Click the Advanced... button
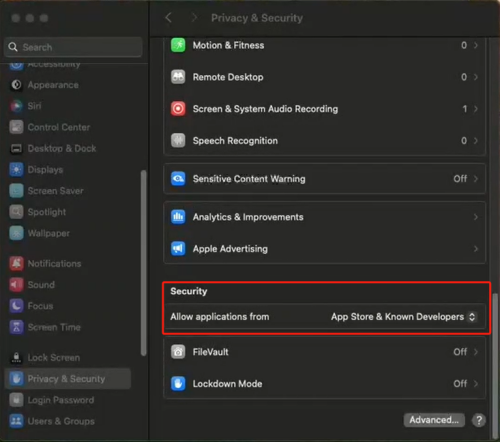Viewport: 501px width, 443px height. pos(434,420)
